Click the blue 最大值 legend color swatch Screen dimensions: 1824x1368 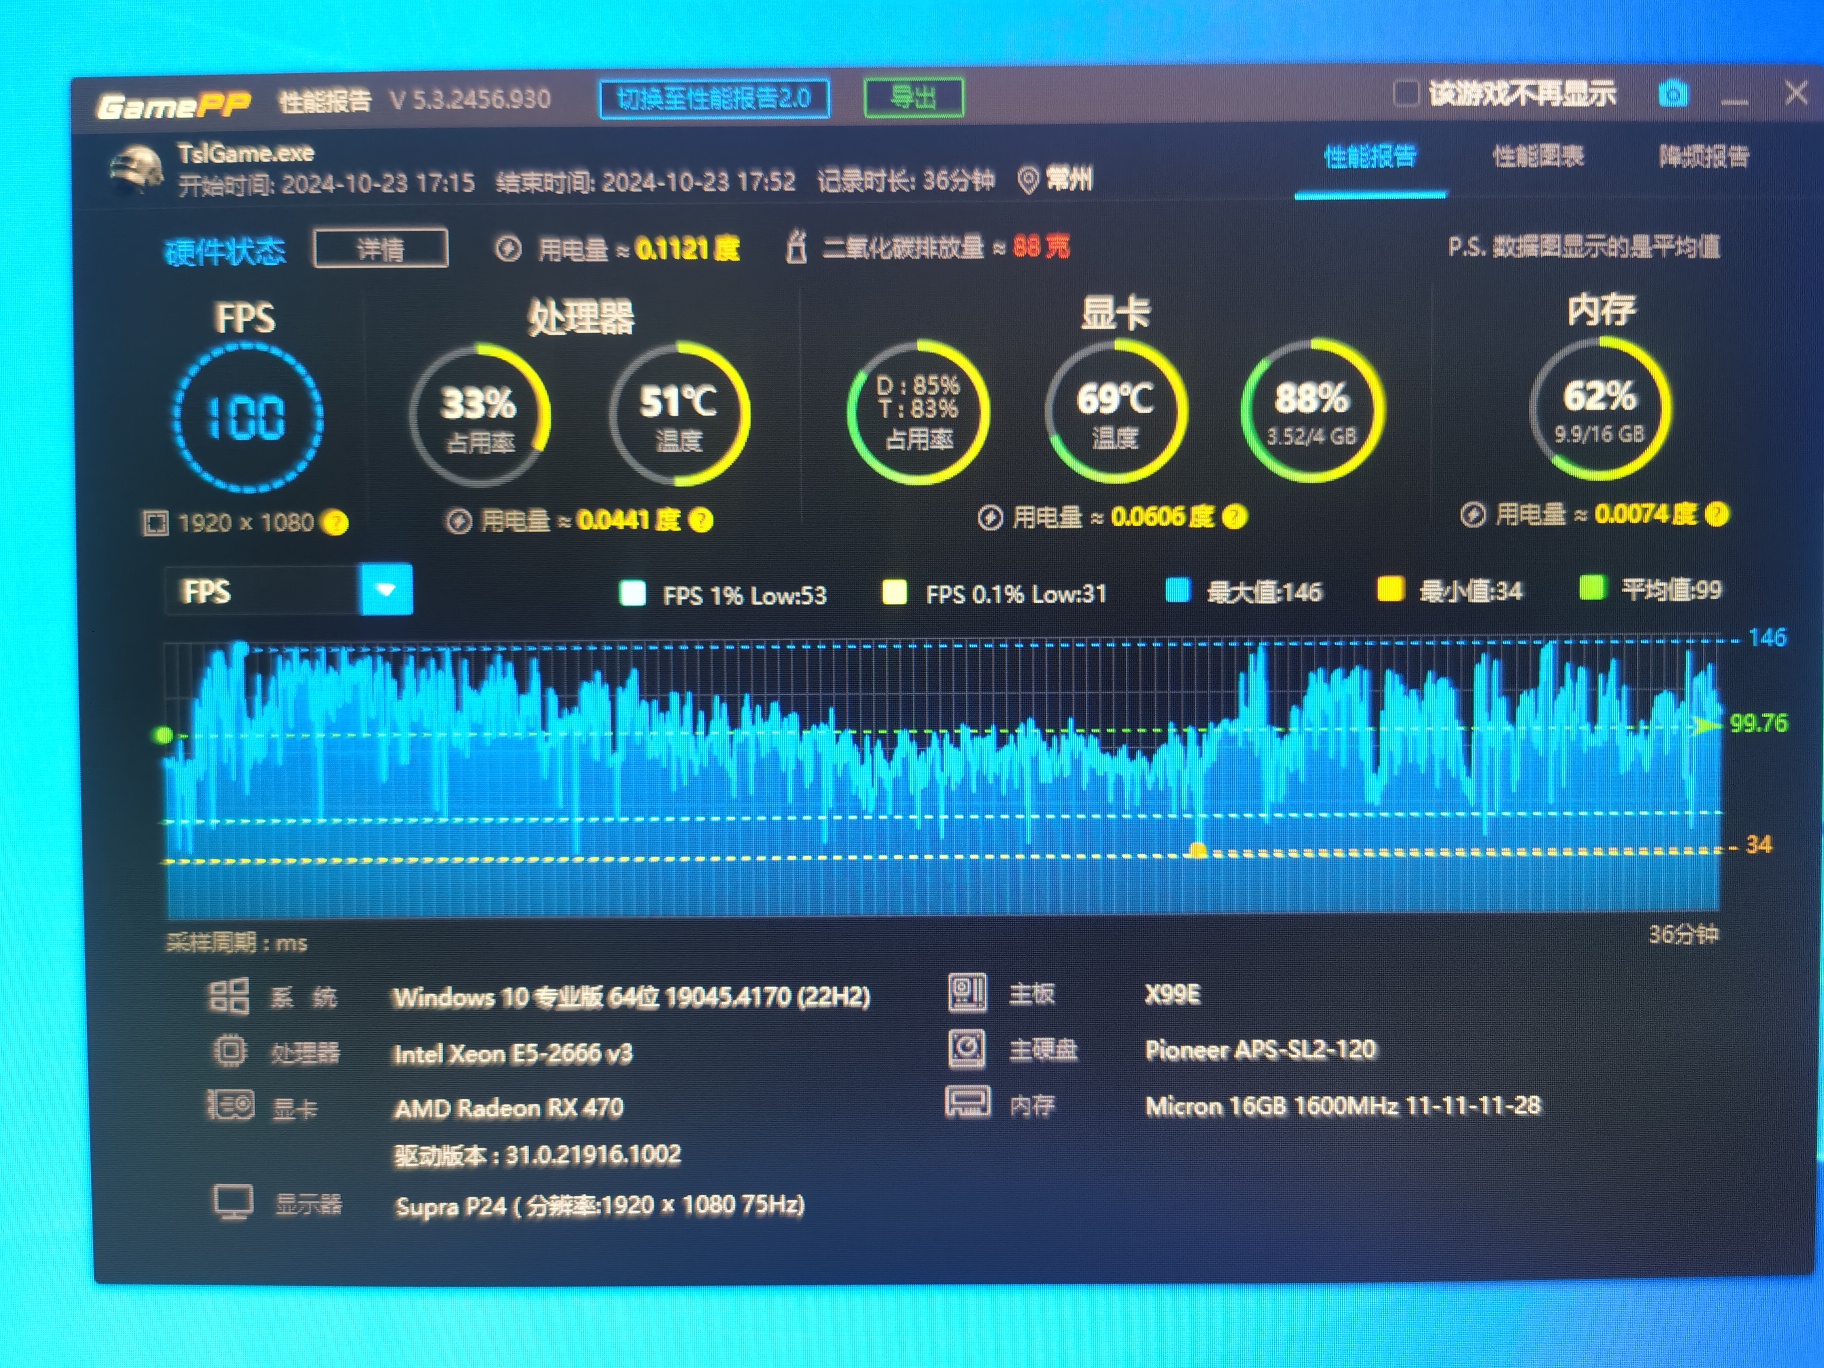1178,590
